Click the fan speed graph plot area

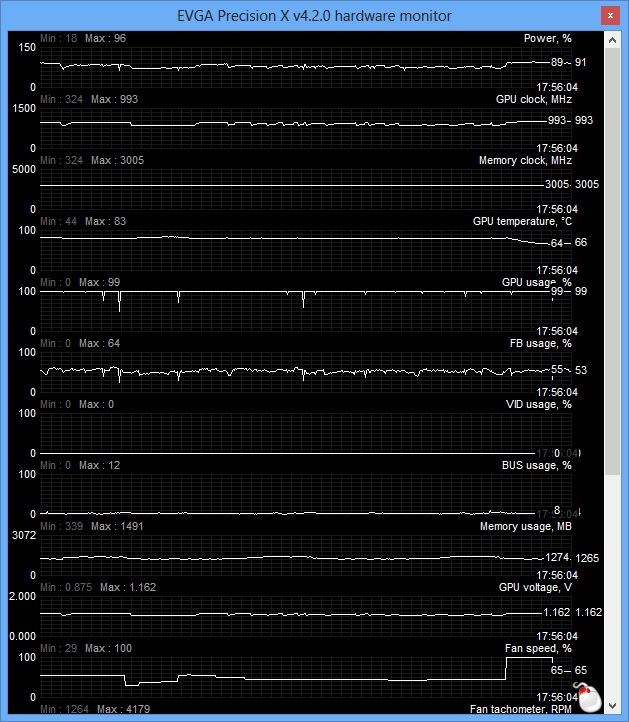point(306,677)
